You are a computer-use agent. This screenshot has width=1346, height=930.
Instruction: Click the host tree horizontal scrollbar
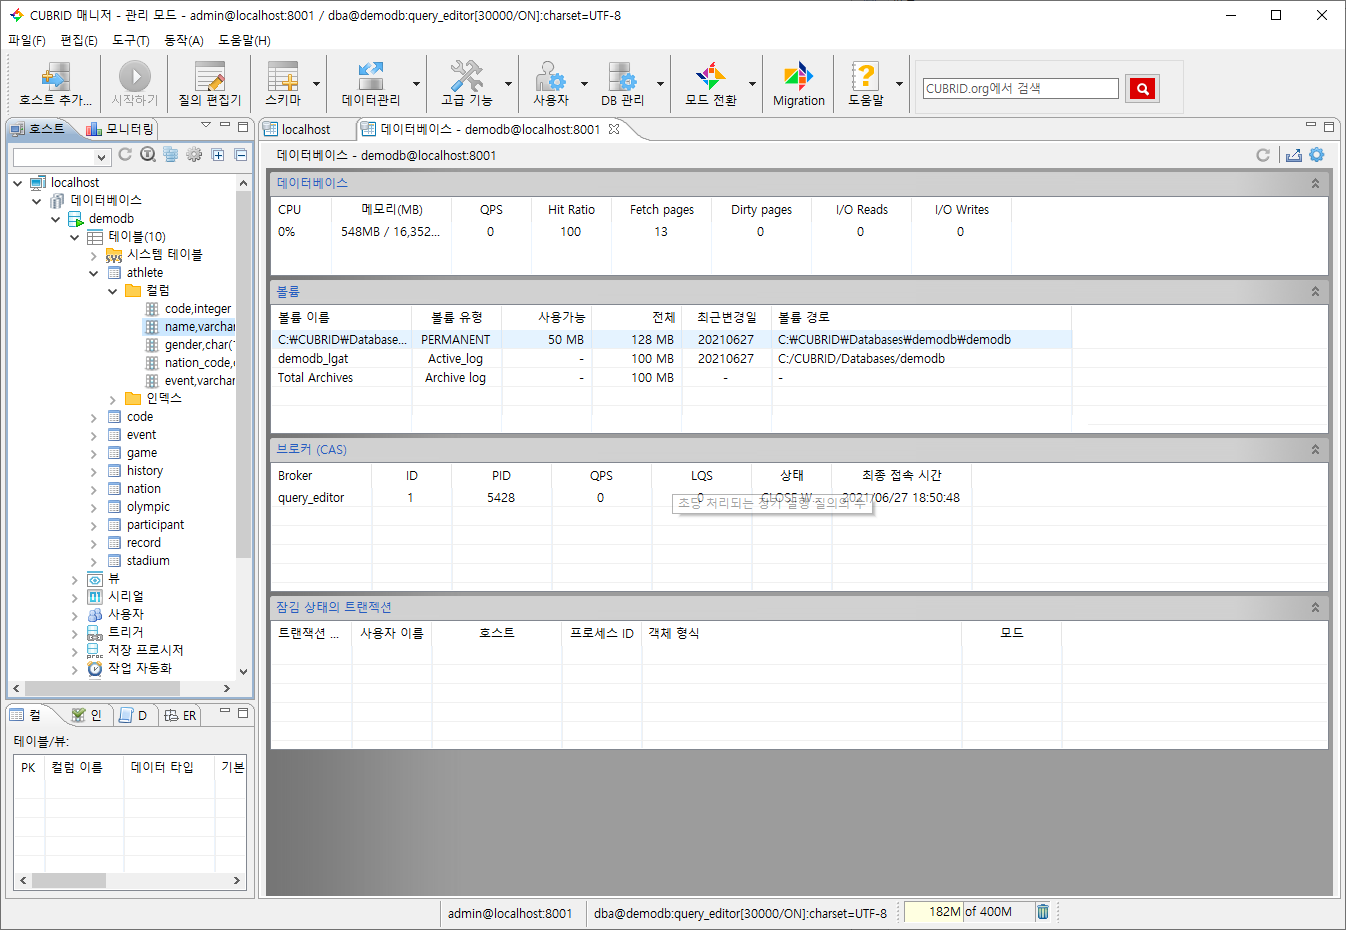tap(103, 688)
